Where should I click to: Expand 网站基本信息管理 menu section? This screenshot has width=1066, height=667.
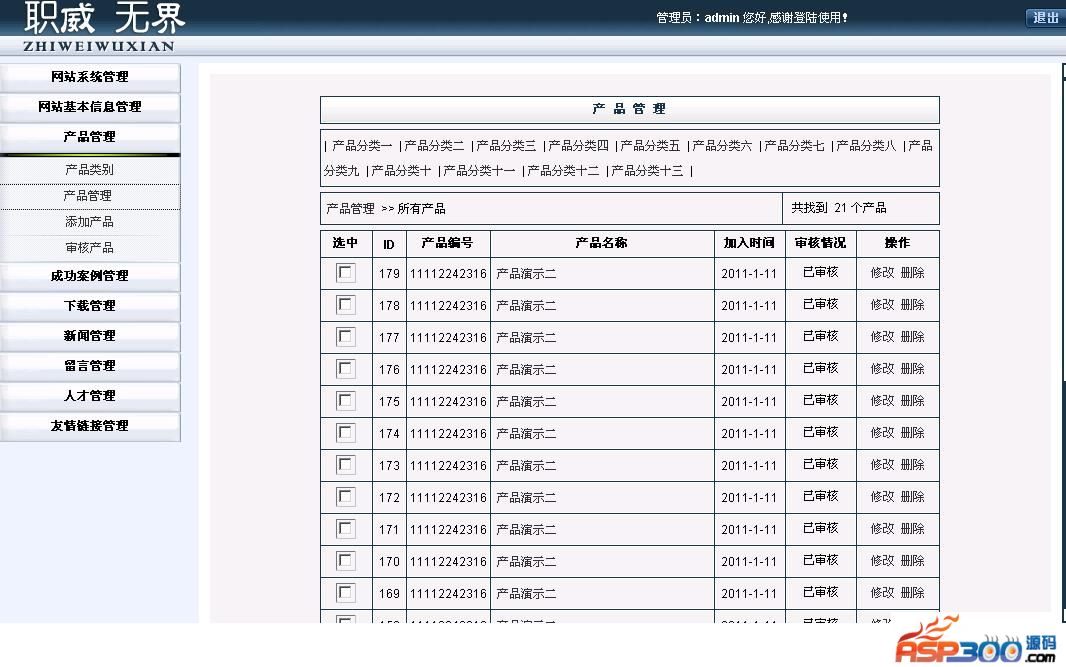point(90,107)
